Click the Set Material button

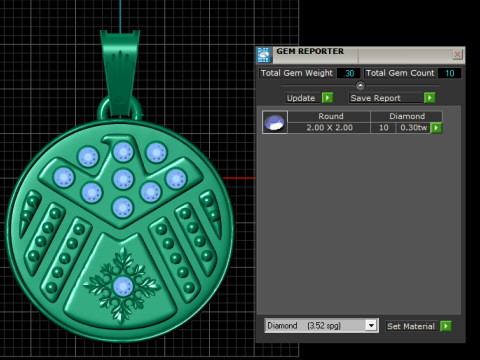click(x=412, y=326)
